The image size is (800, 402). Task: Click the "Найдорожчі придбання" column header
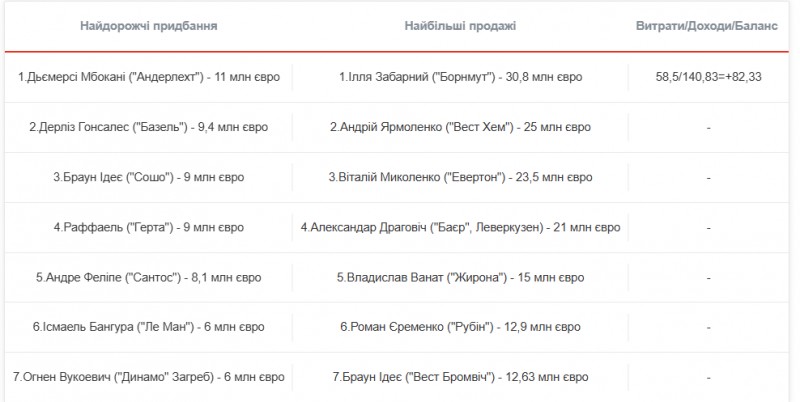click(x=148, y=26)
